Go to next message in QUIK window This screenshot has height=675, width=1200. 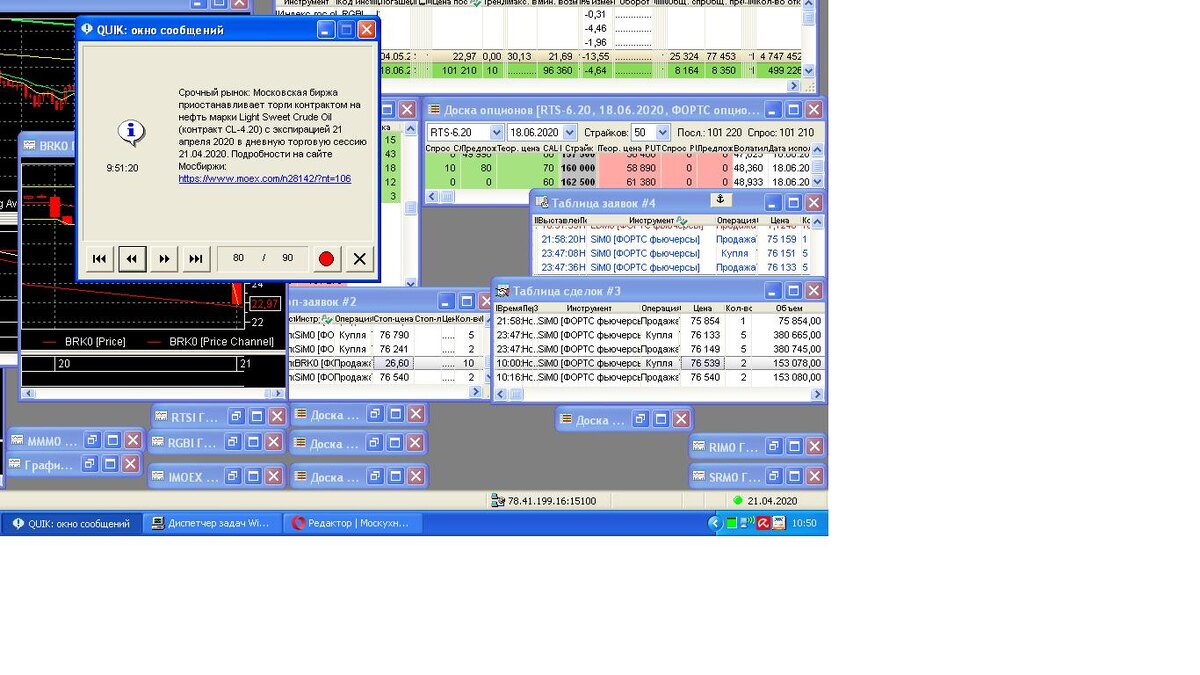(x=164, y=259)
